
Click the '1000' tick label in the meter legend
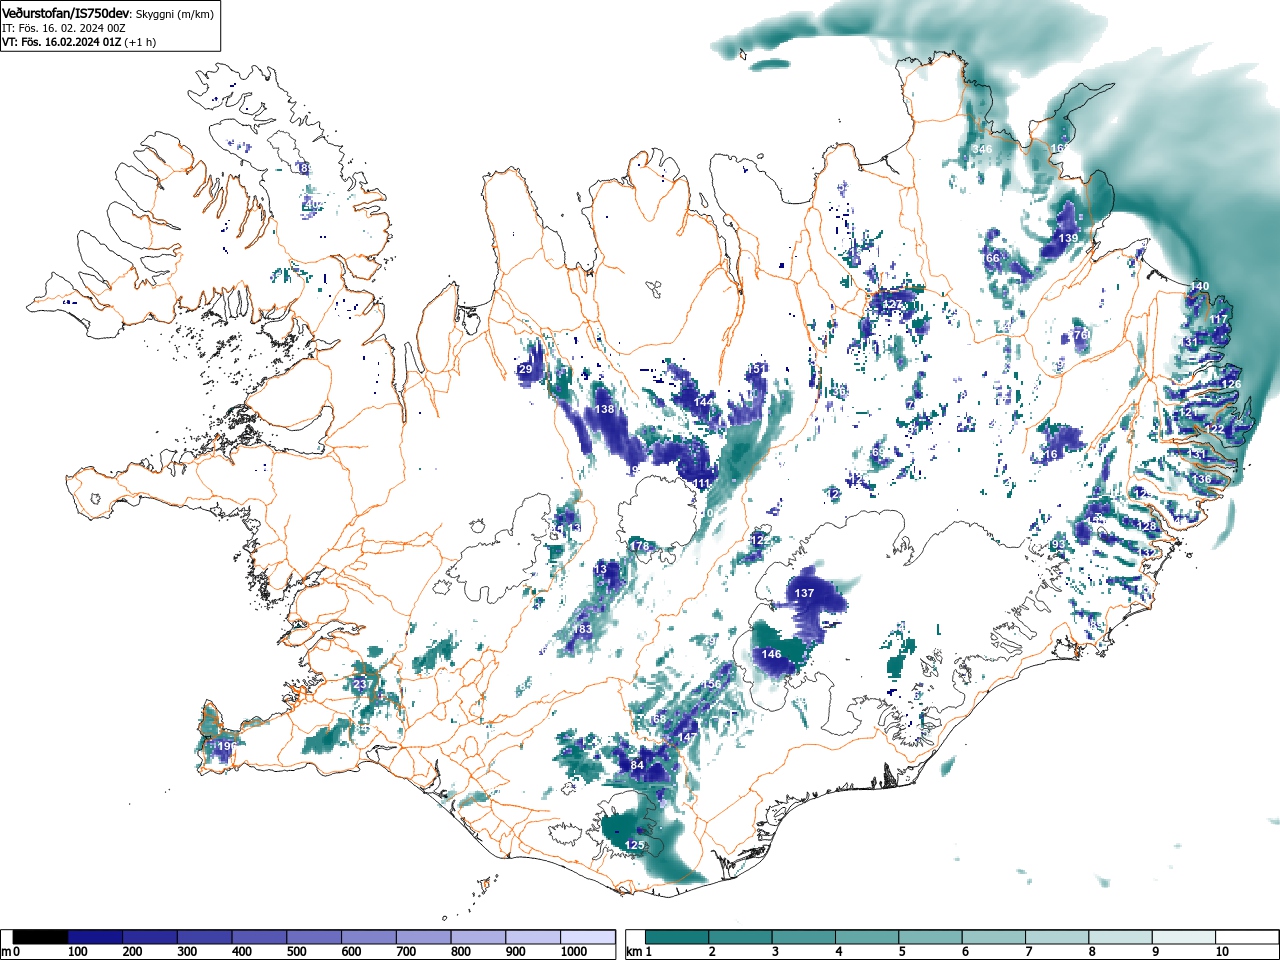pos(574,952)
